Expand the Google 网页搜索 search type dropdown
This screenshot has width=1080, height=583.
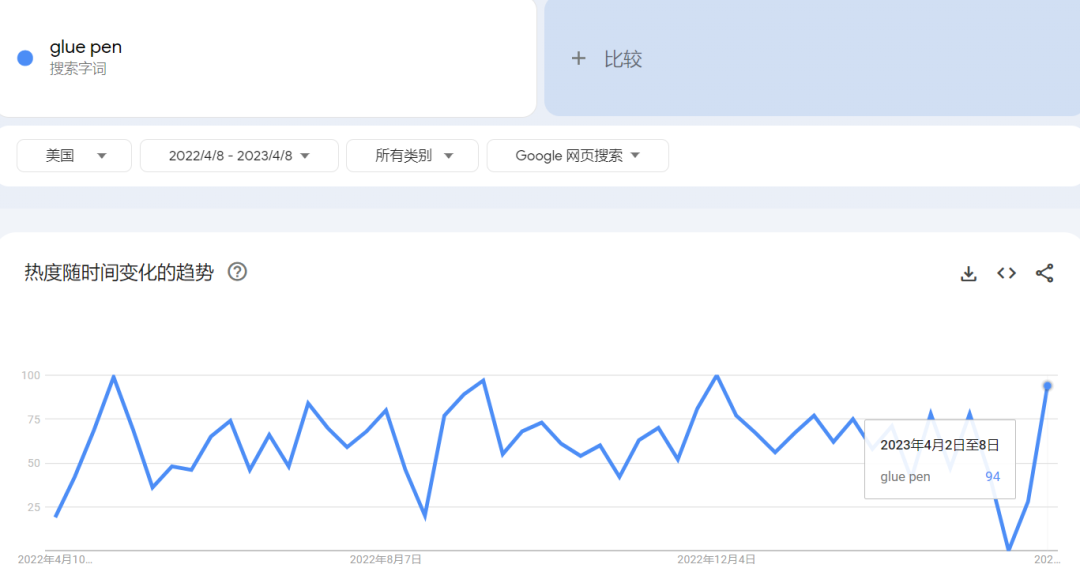577,156
